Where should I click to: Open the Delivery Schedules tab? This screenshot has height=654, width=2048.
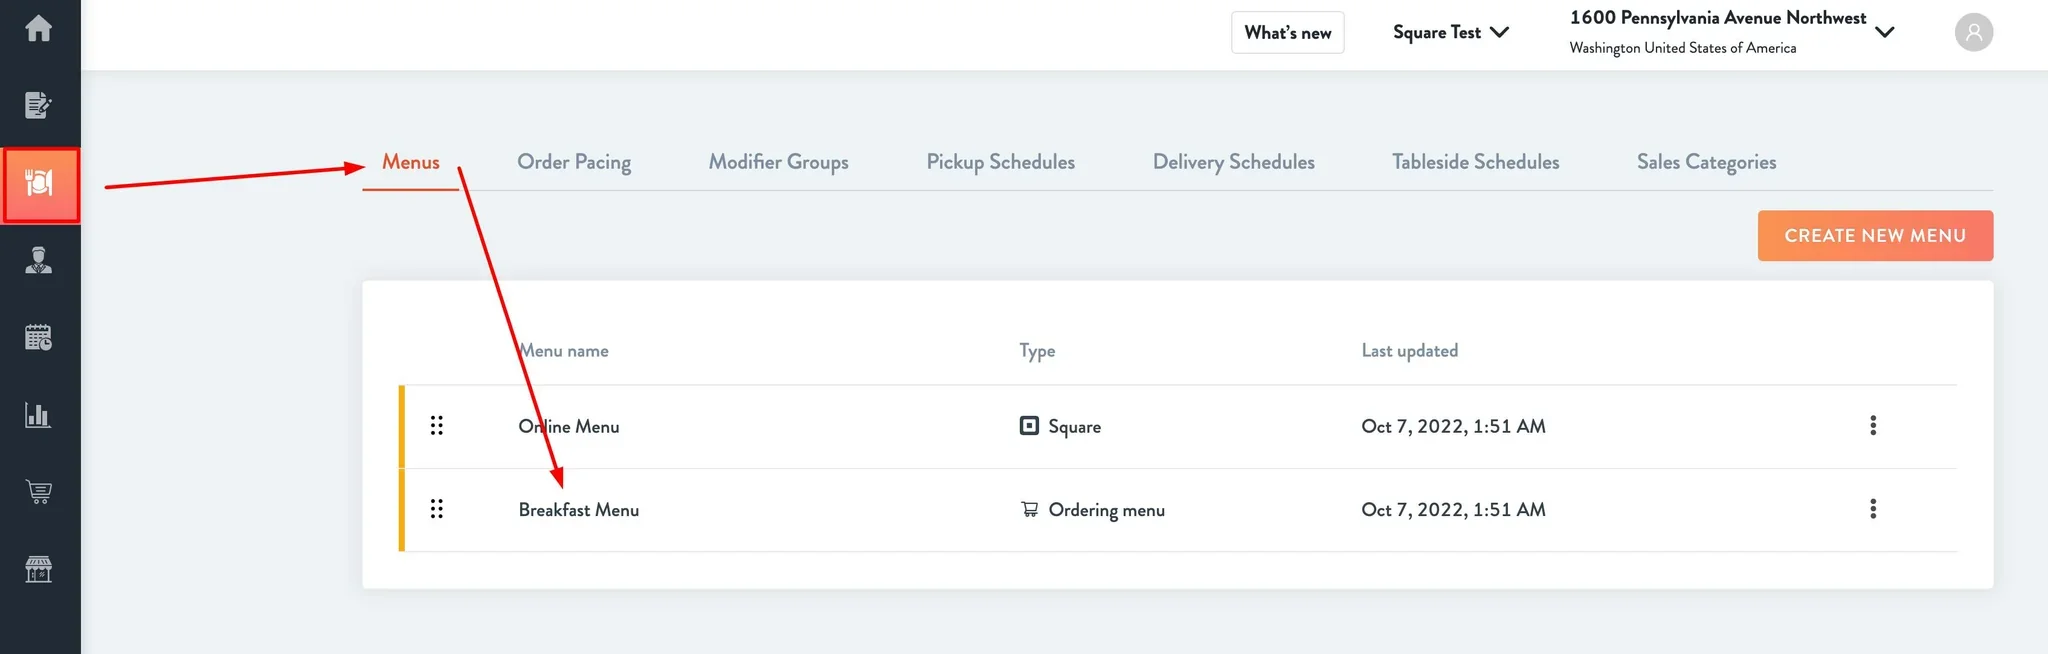pyautogui.click(x=1234, y=162)
